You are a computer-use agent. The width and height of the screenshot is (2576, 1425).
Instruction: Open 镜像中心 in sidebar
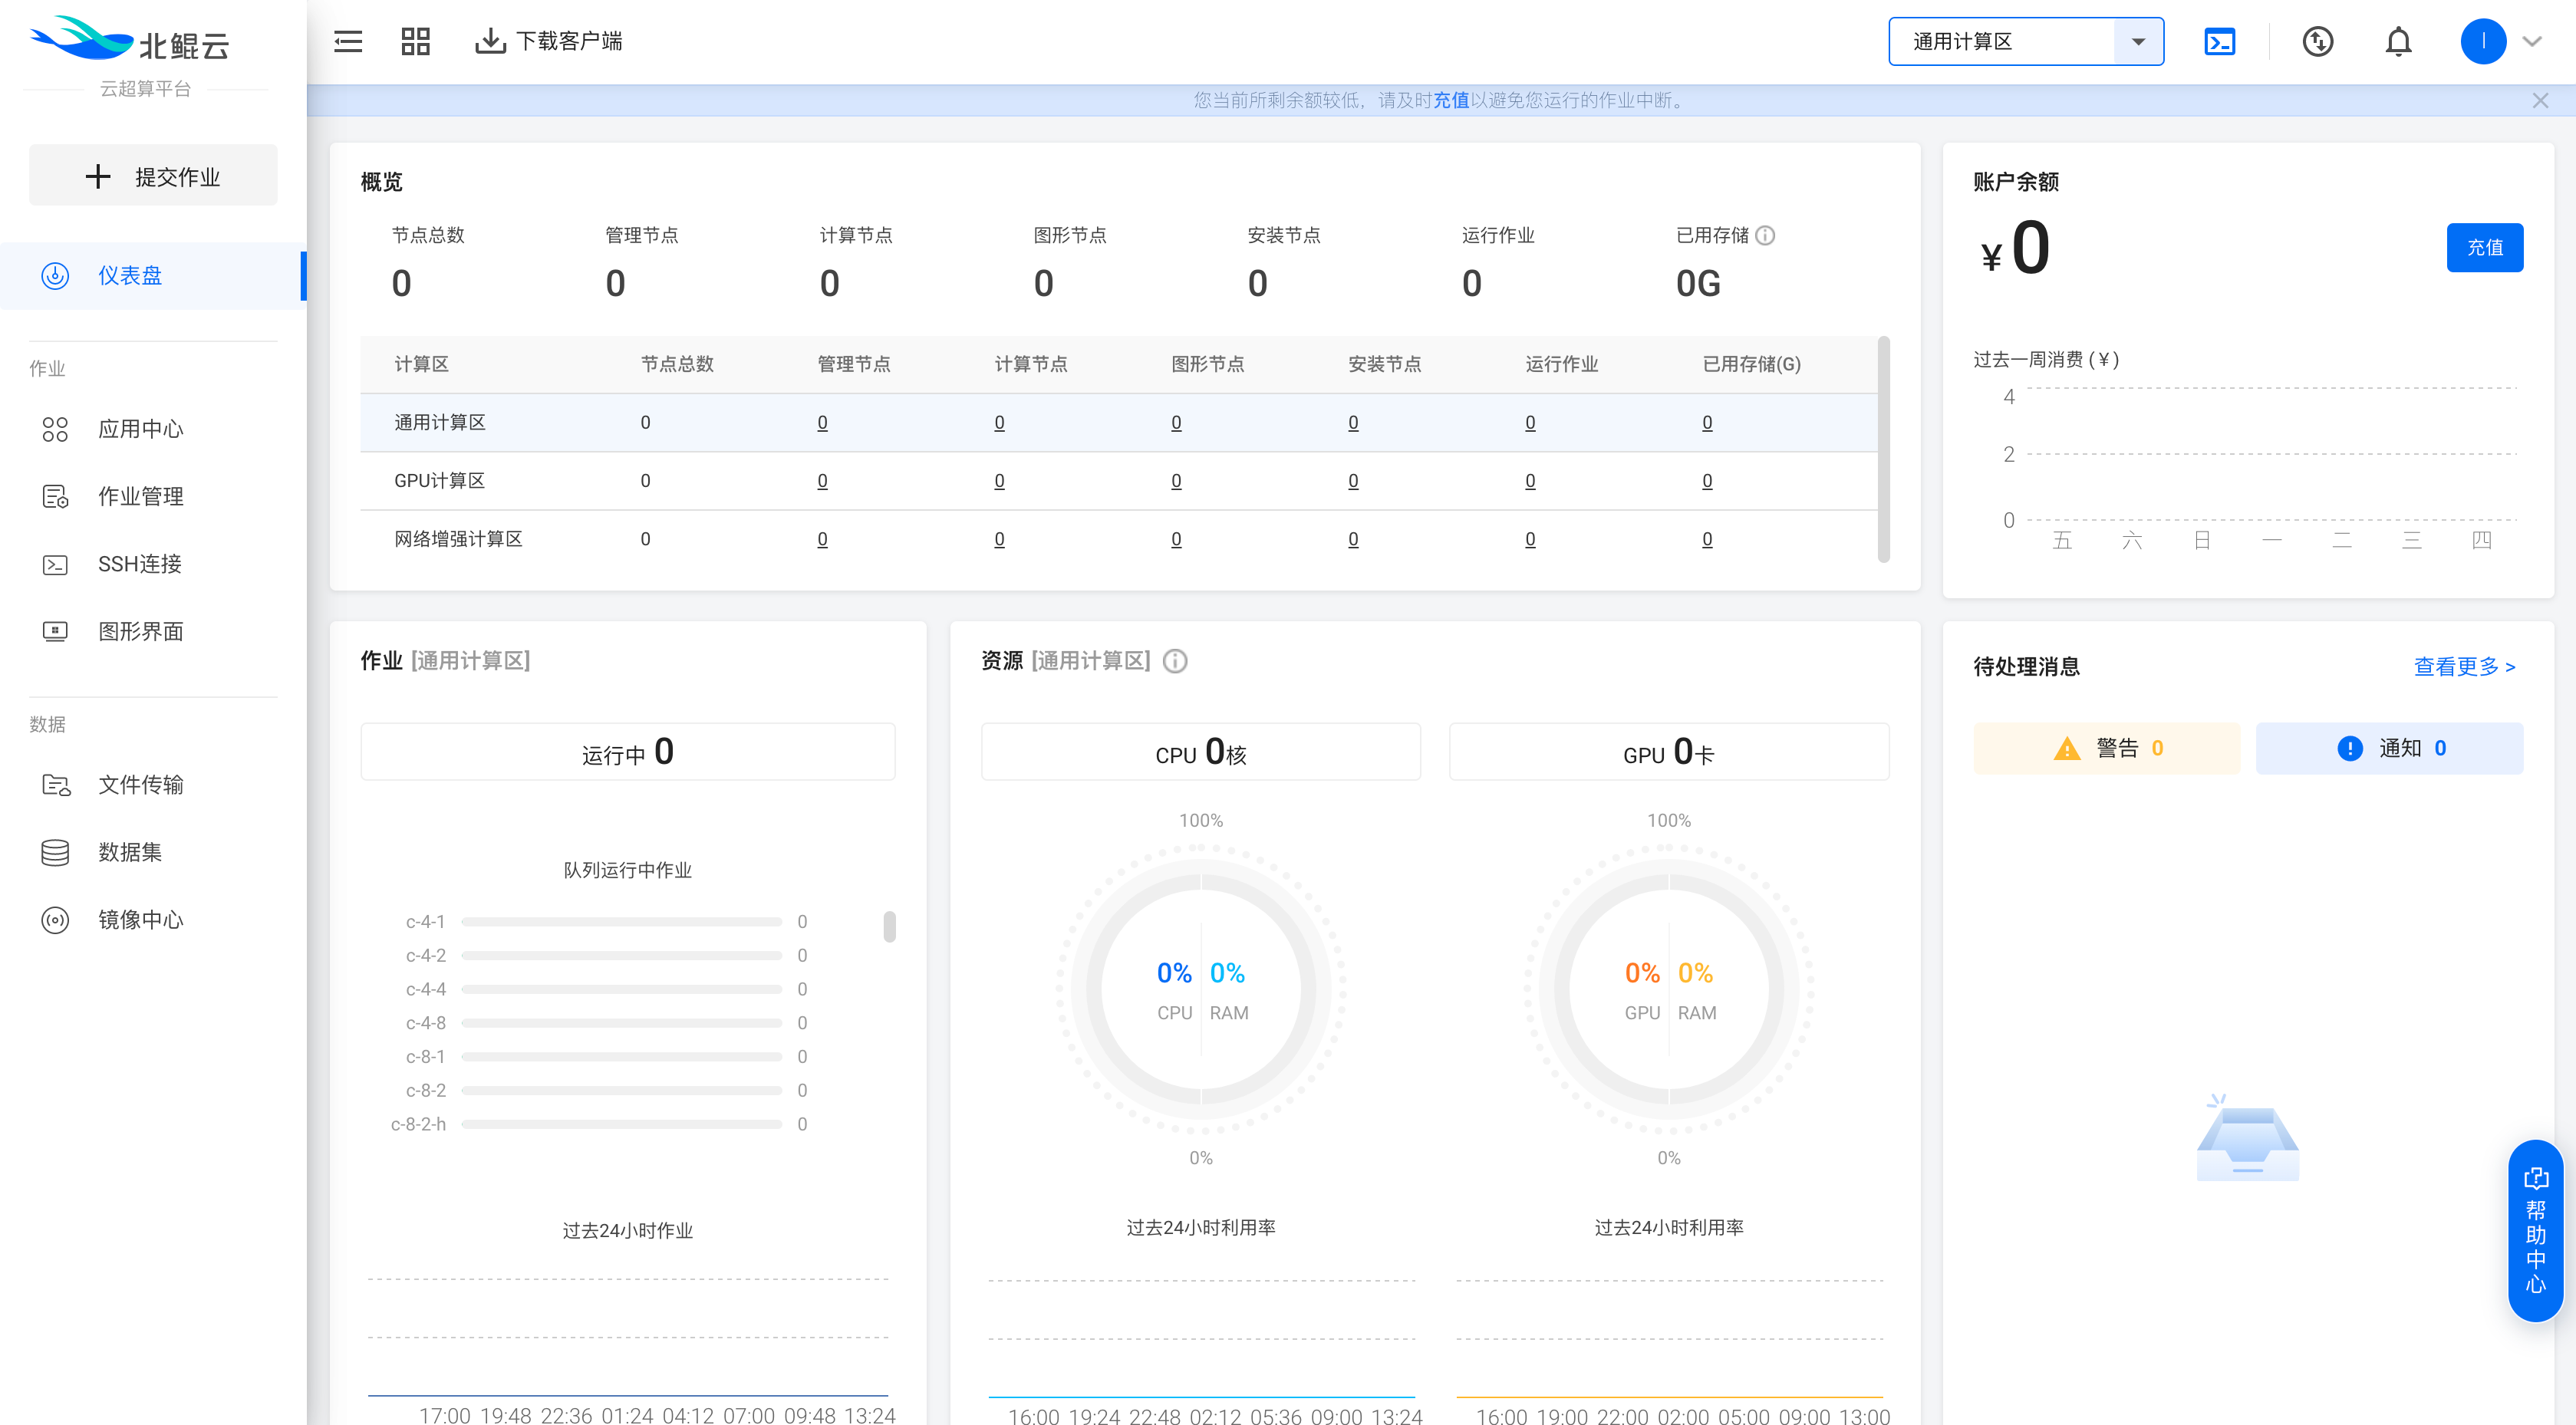click(153, 920)
